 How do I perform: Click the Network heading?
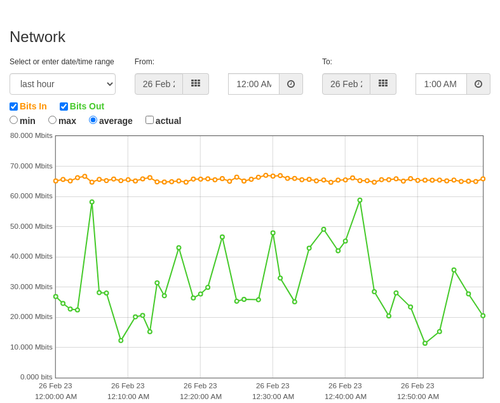37,37
